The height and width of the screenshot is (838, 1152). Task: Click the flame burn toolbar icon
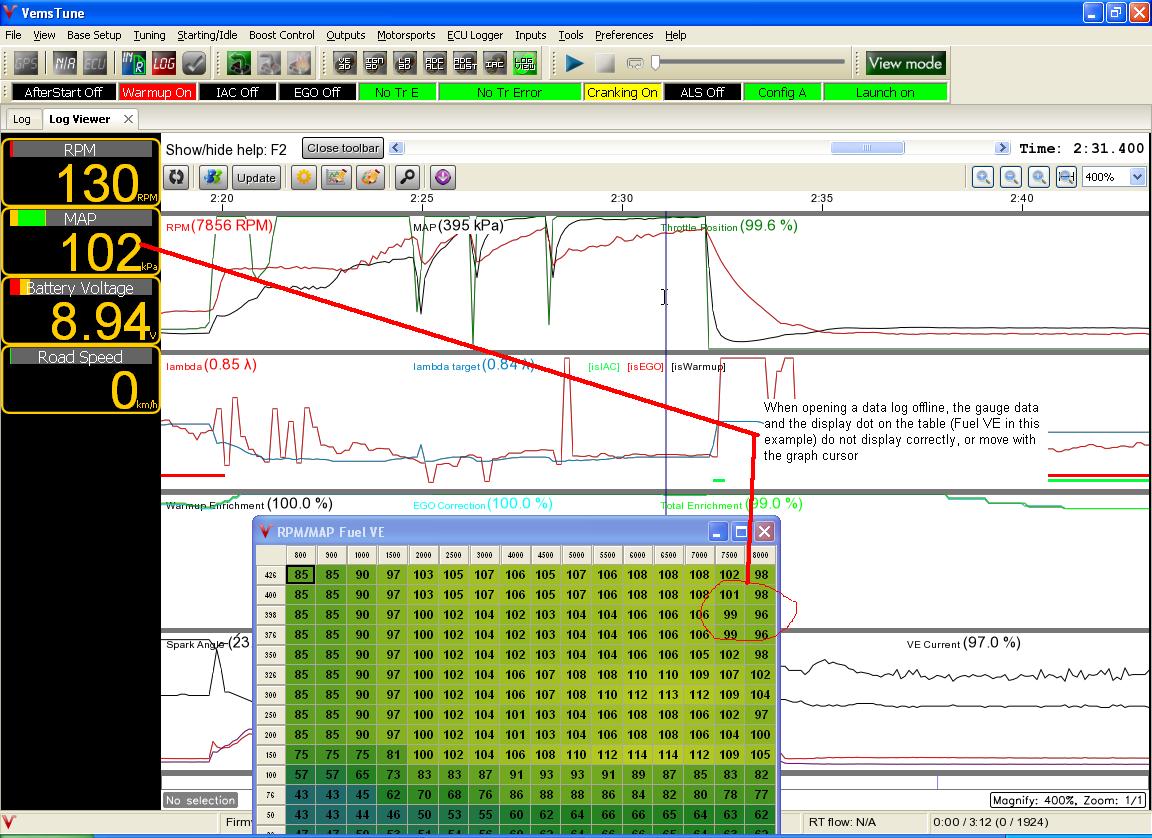(298, 63)
